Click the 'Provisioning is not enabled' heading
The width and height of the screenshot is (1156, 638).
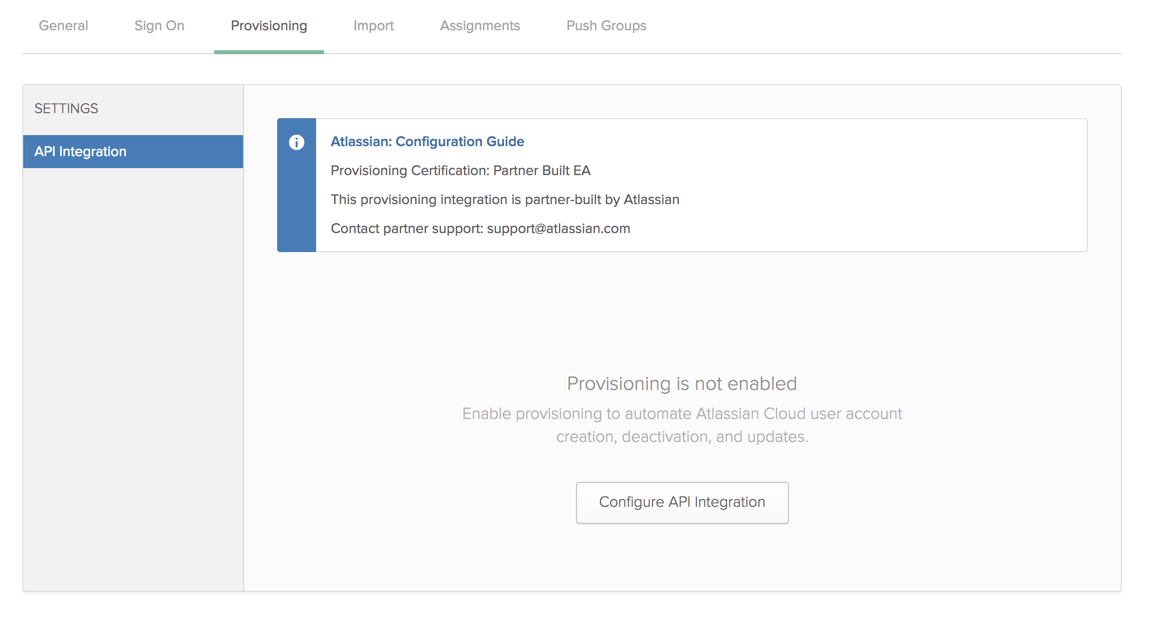coord(682,384)
